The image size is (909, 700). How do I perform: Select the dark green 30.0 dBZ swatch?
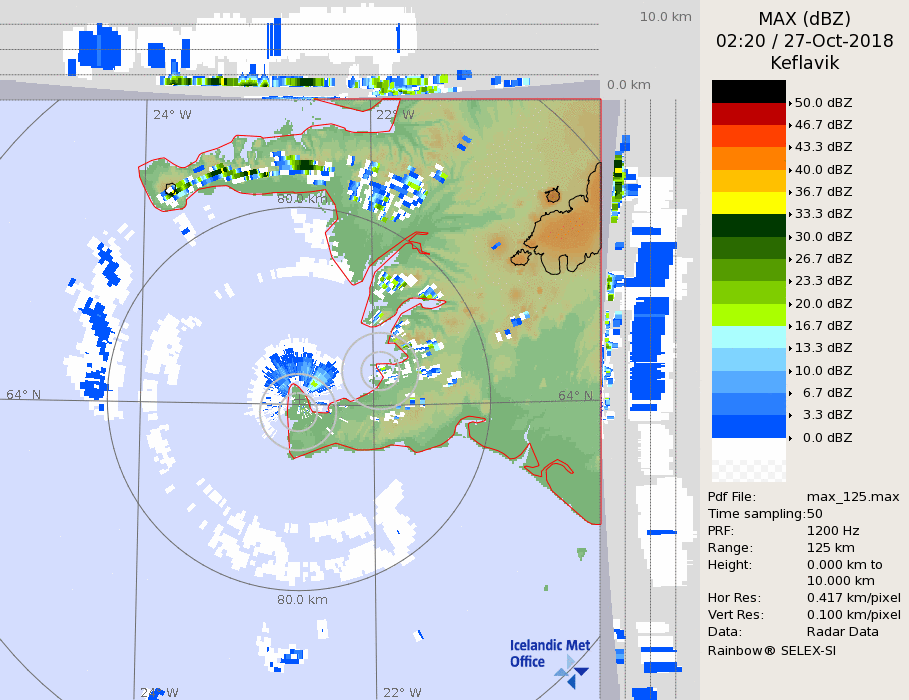(x=749, y=225)
